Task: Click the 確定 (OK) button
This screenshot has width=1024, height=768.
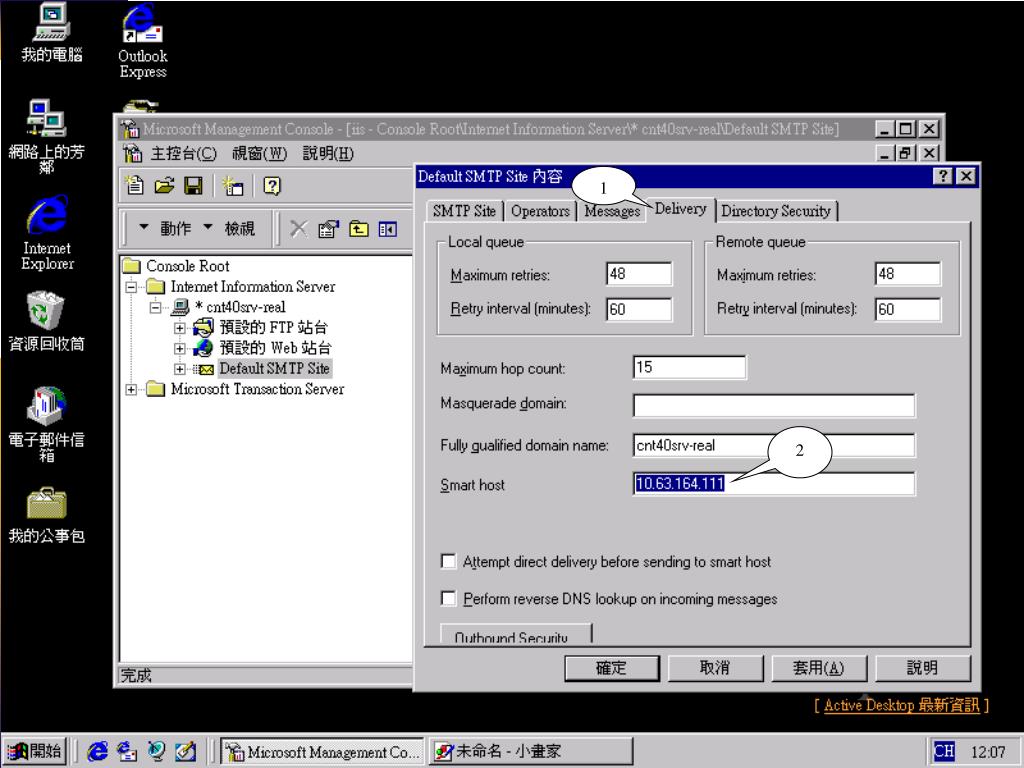Action: [x=612, y=667]
